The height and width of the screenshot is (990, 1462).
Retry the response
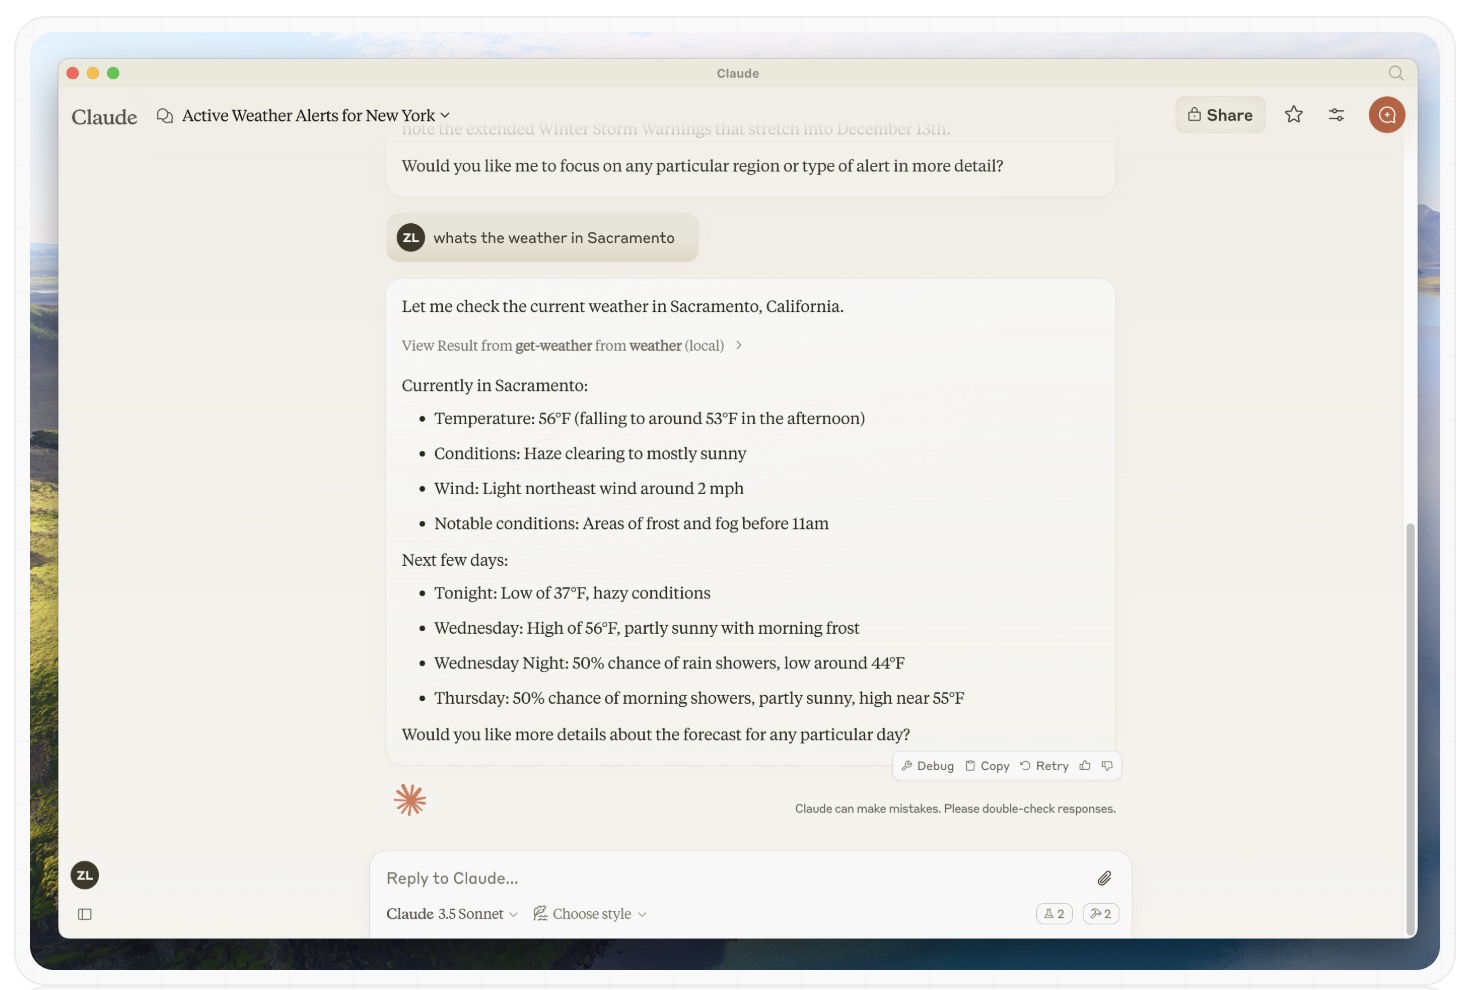pyautogui.click(x=1044, y=766)
